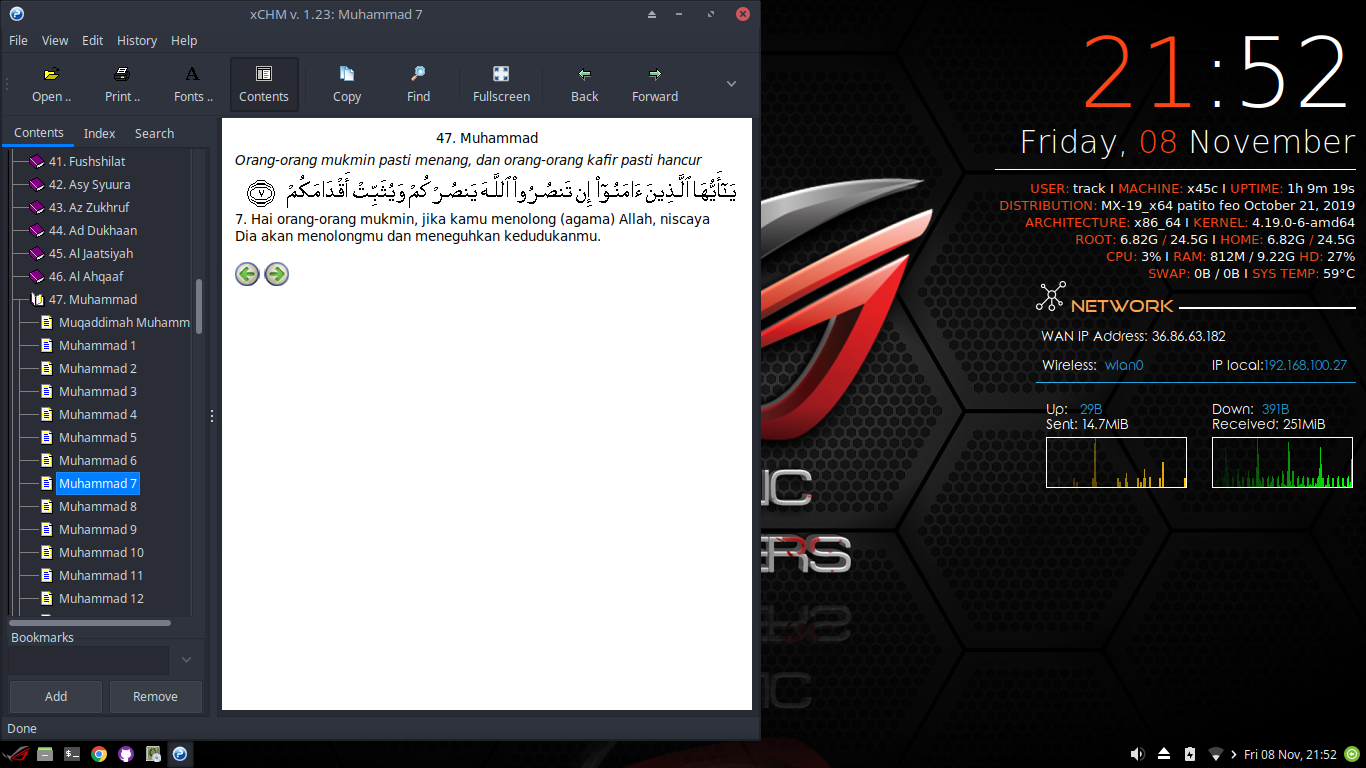Switch to the Search tab
The image size is (1366, 768).
pos(154,133)
